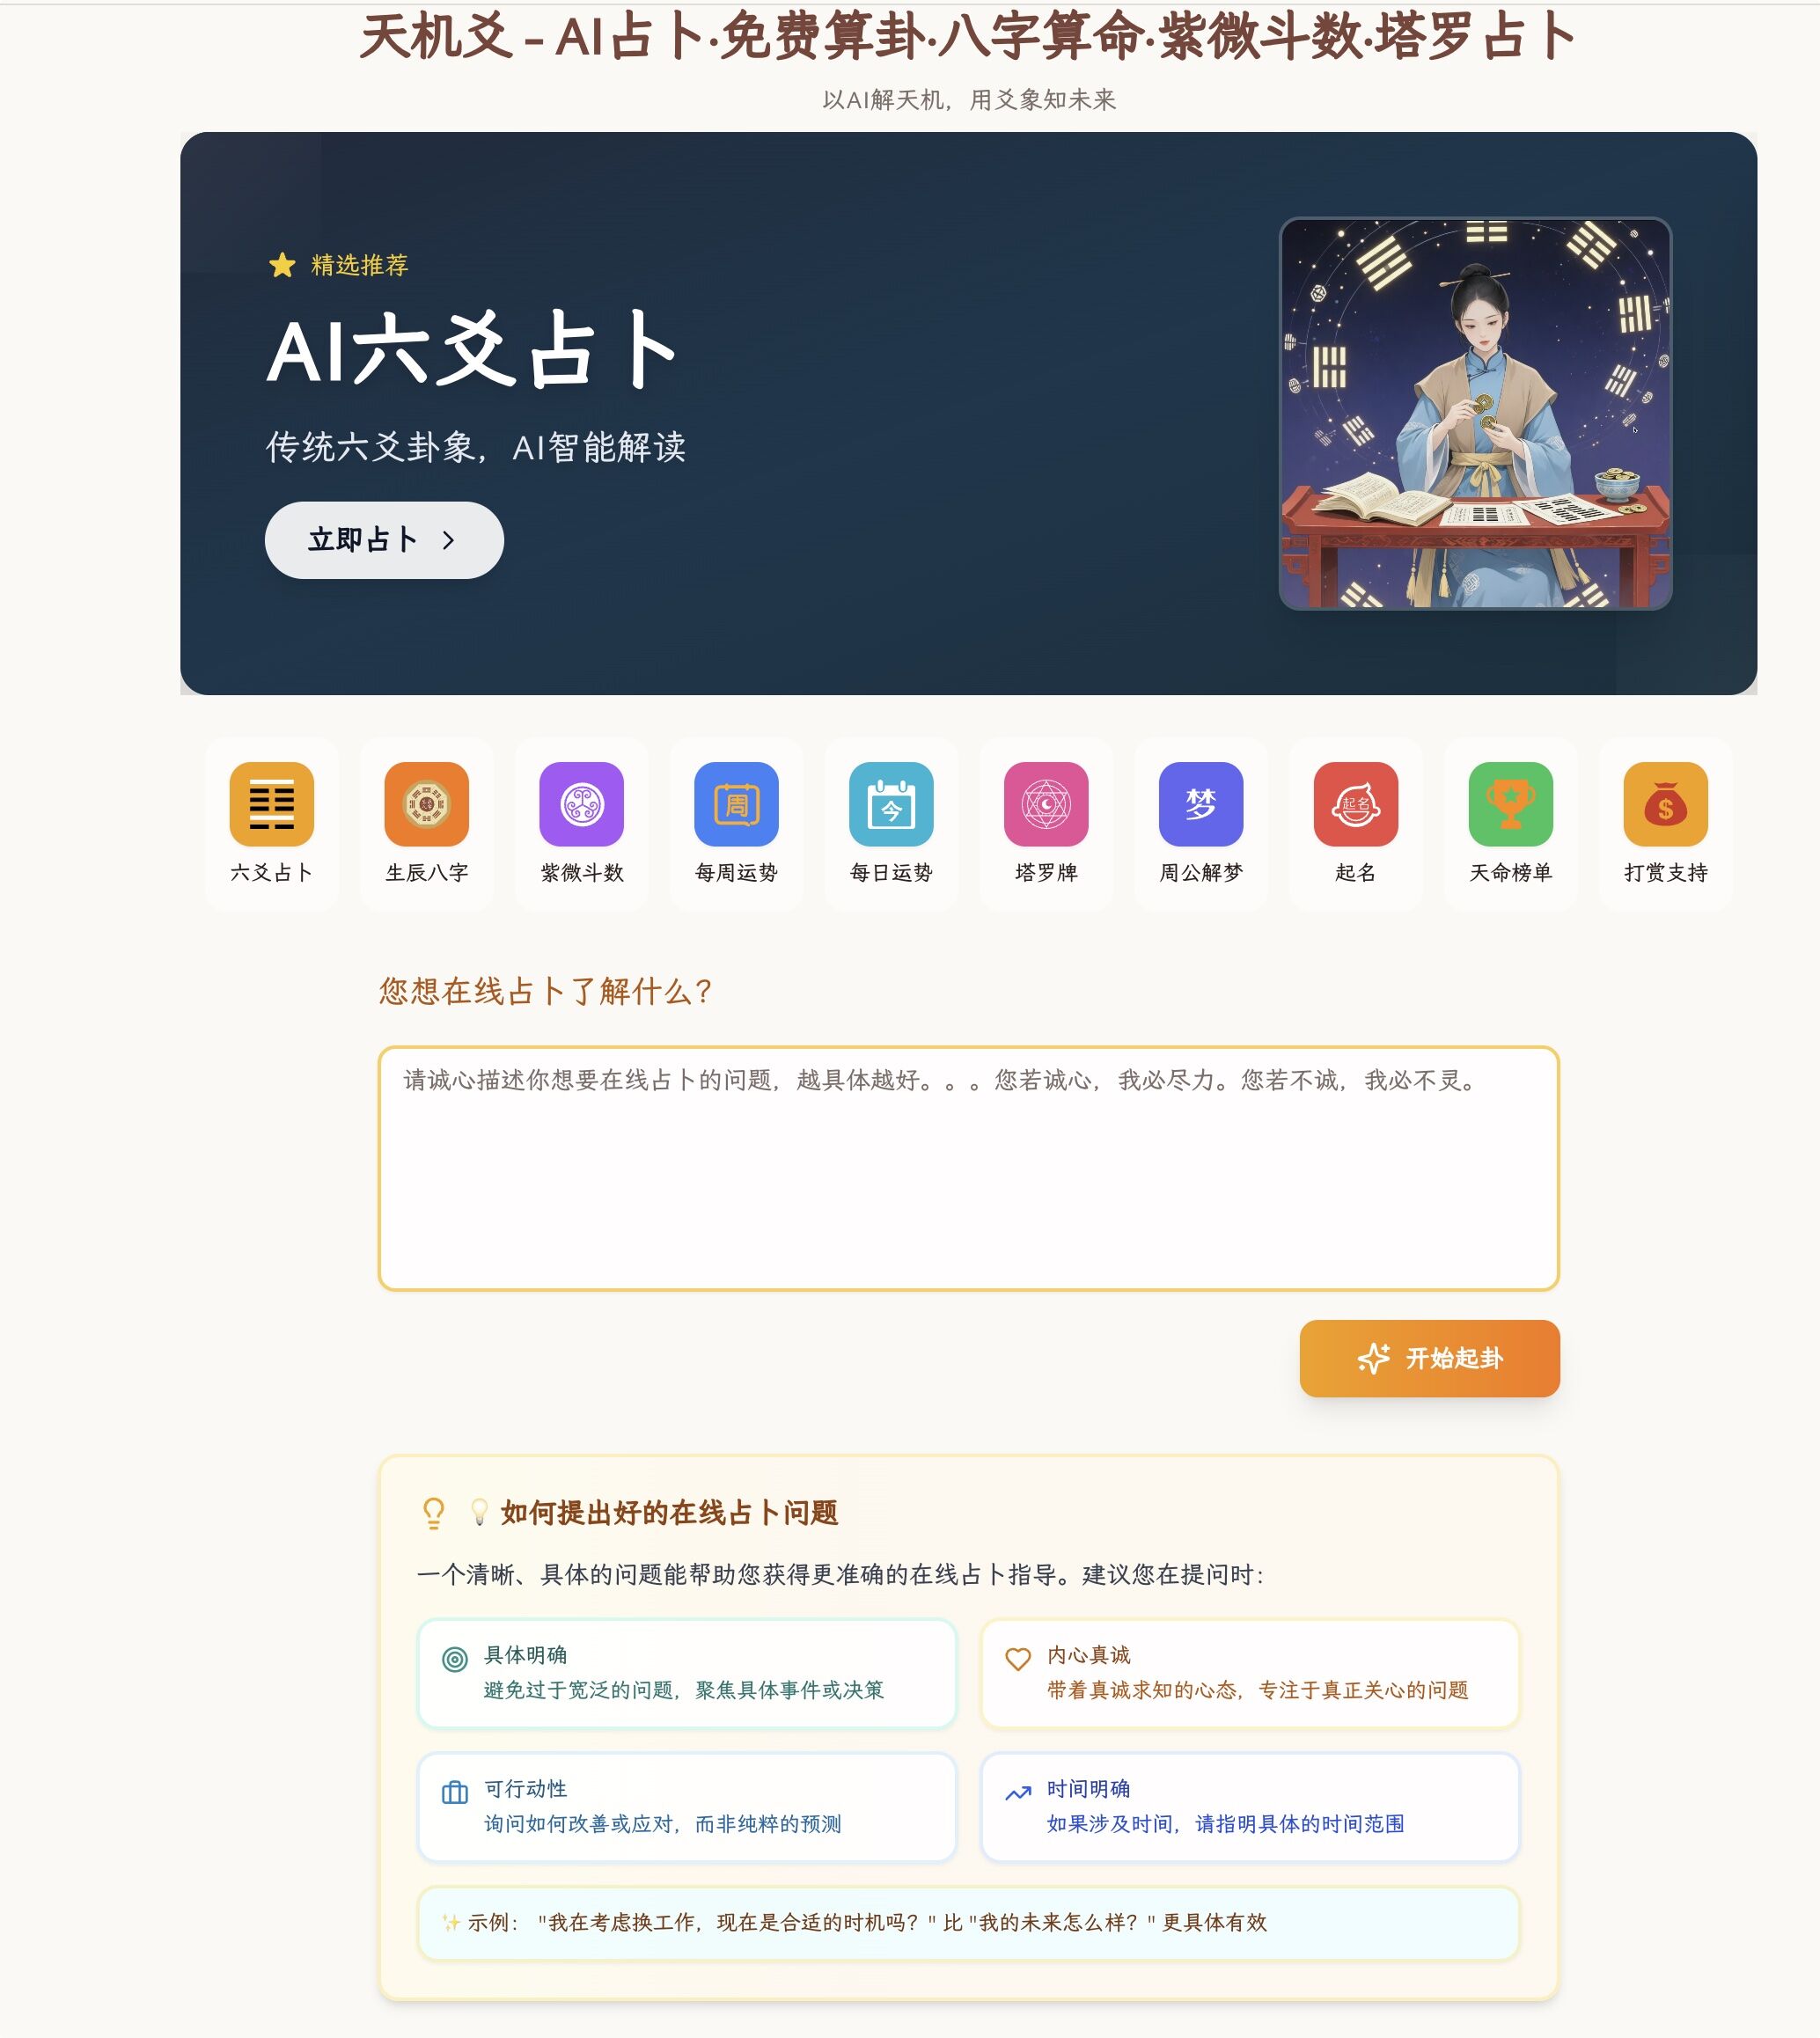Viewport: 1820px width, 2038px height.
Task: Select the 紫微斗数 purple icon
Action: [x=581, y=804]
